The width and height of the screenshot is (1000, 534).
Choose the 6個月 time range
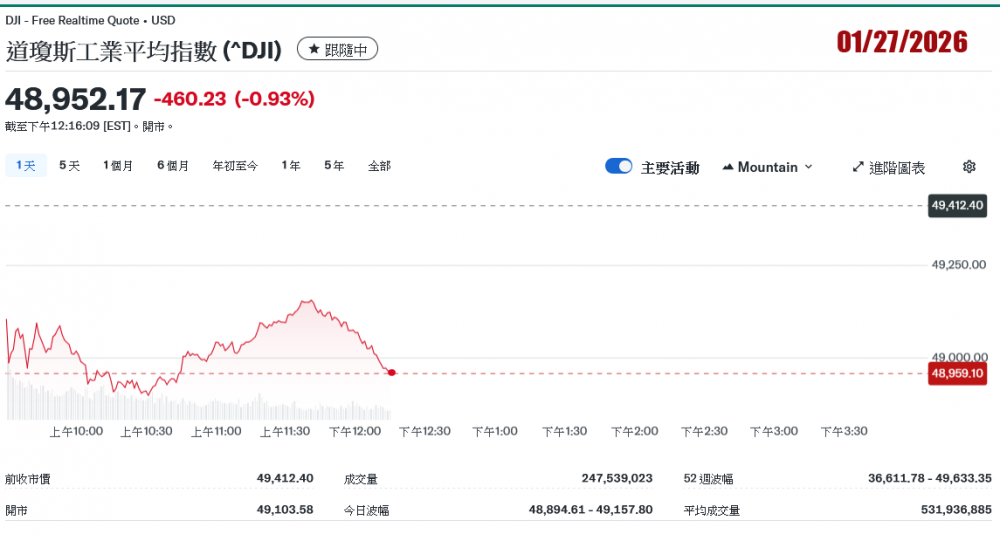pyautogui.click(x=172, y=166)
